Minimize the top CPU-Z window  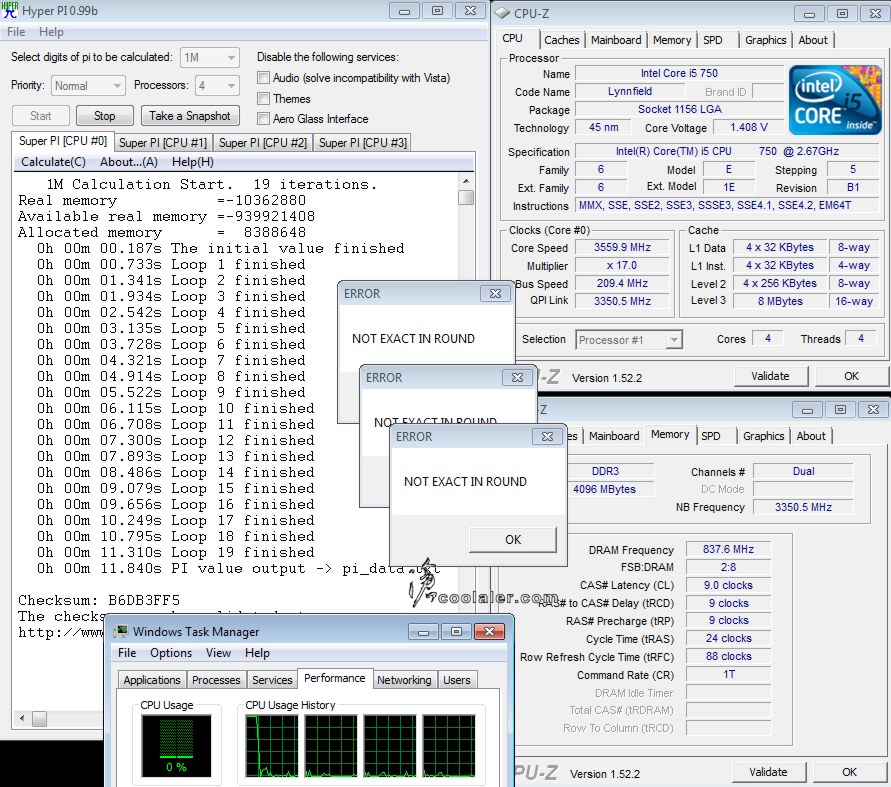810,14
